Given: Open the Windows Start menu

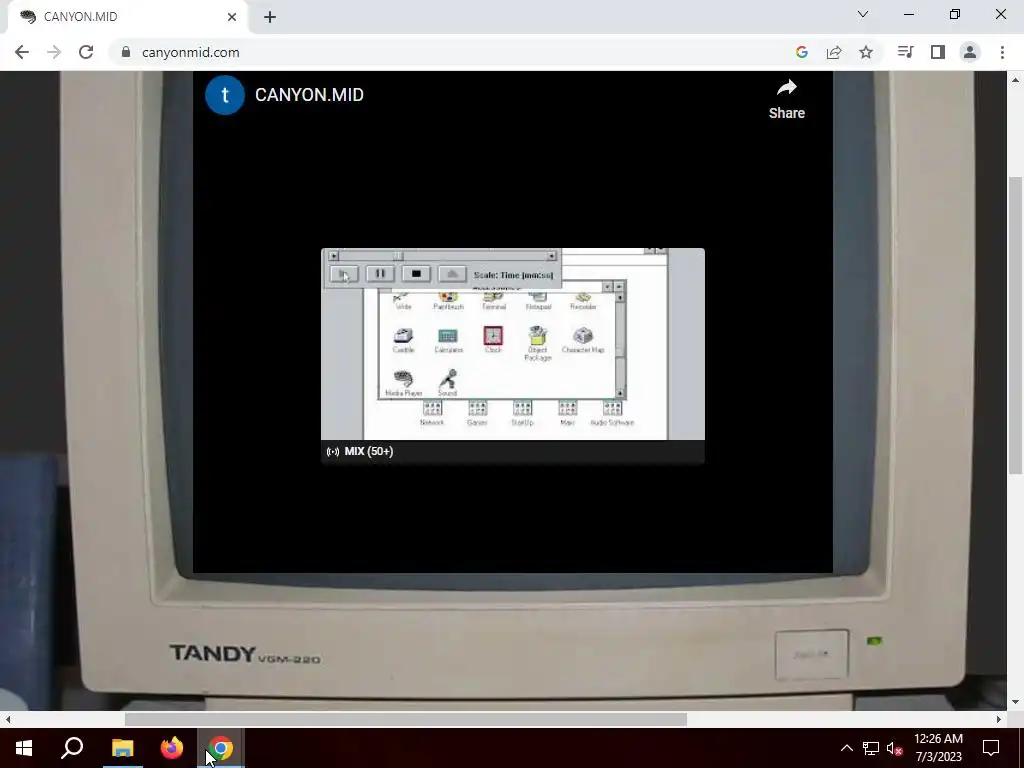Looking at the screenshot, I should coord(24,748).
